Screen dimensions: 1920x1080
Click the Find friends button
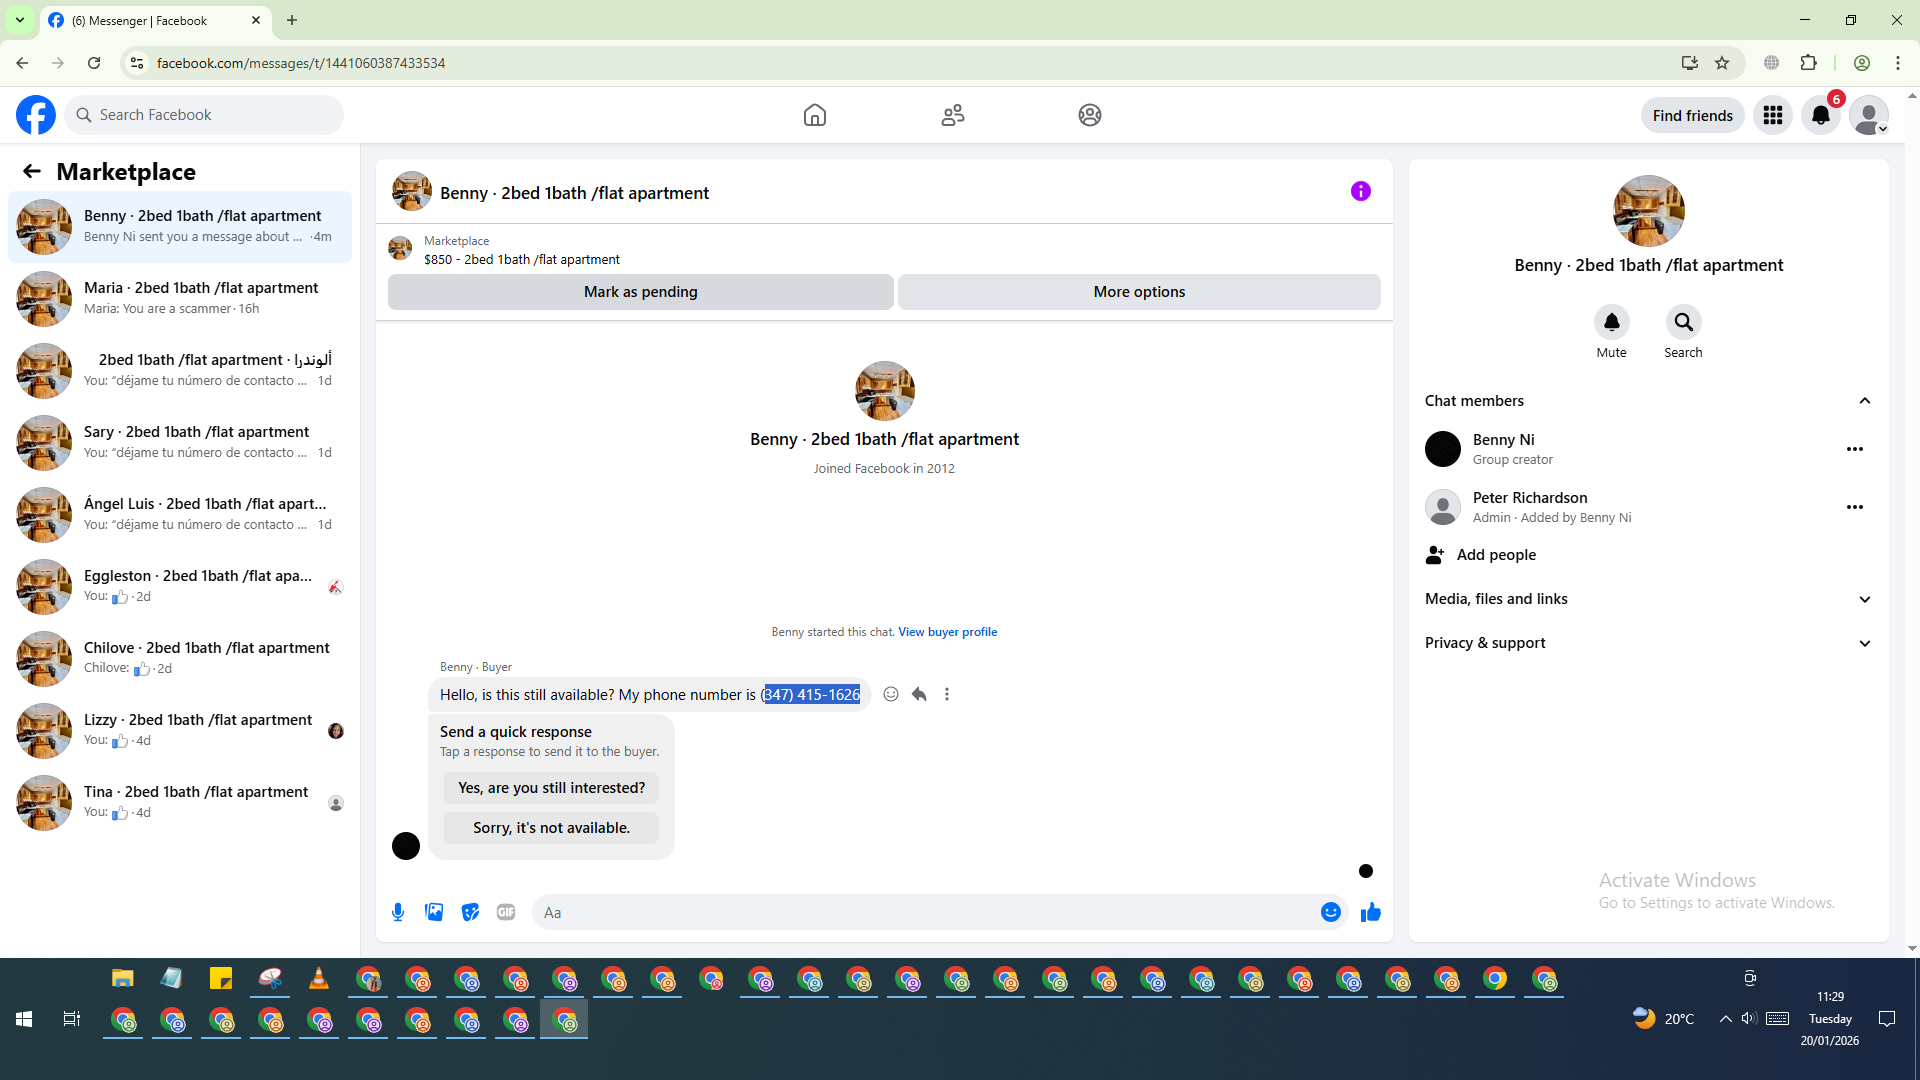point(1693,115)
